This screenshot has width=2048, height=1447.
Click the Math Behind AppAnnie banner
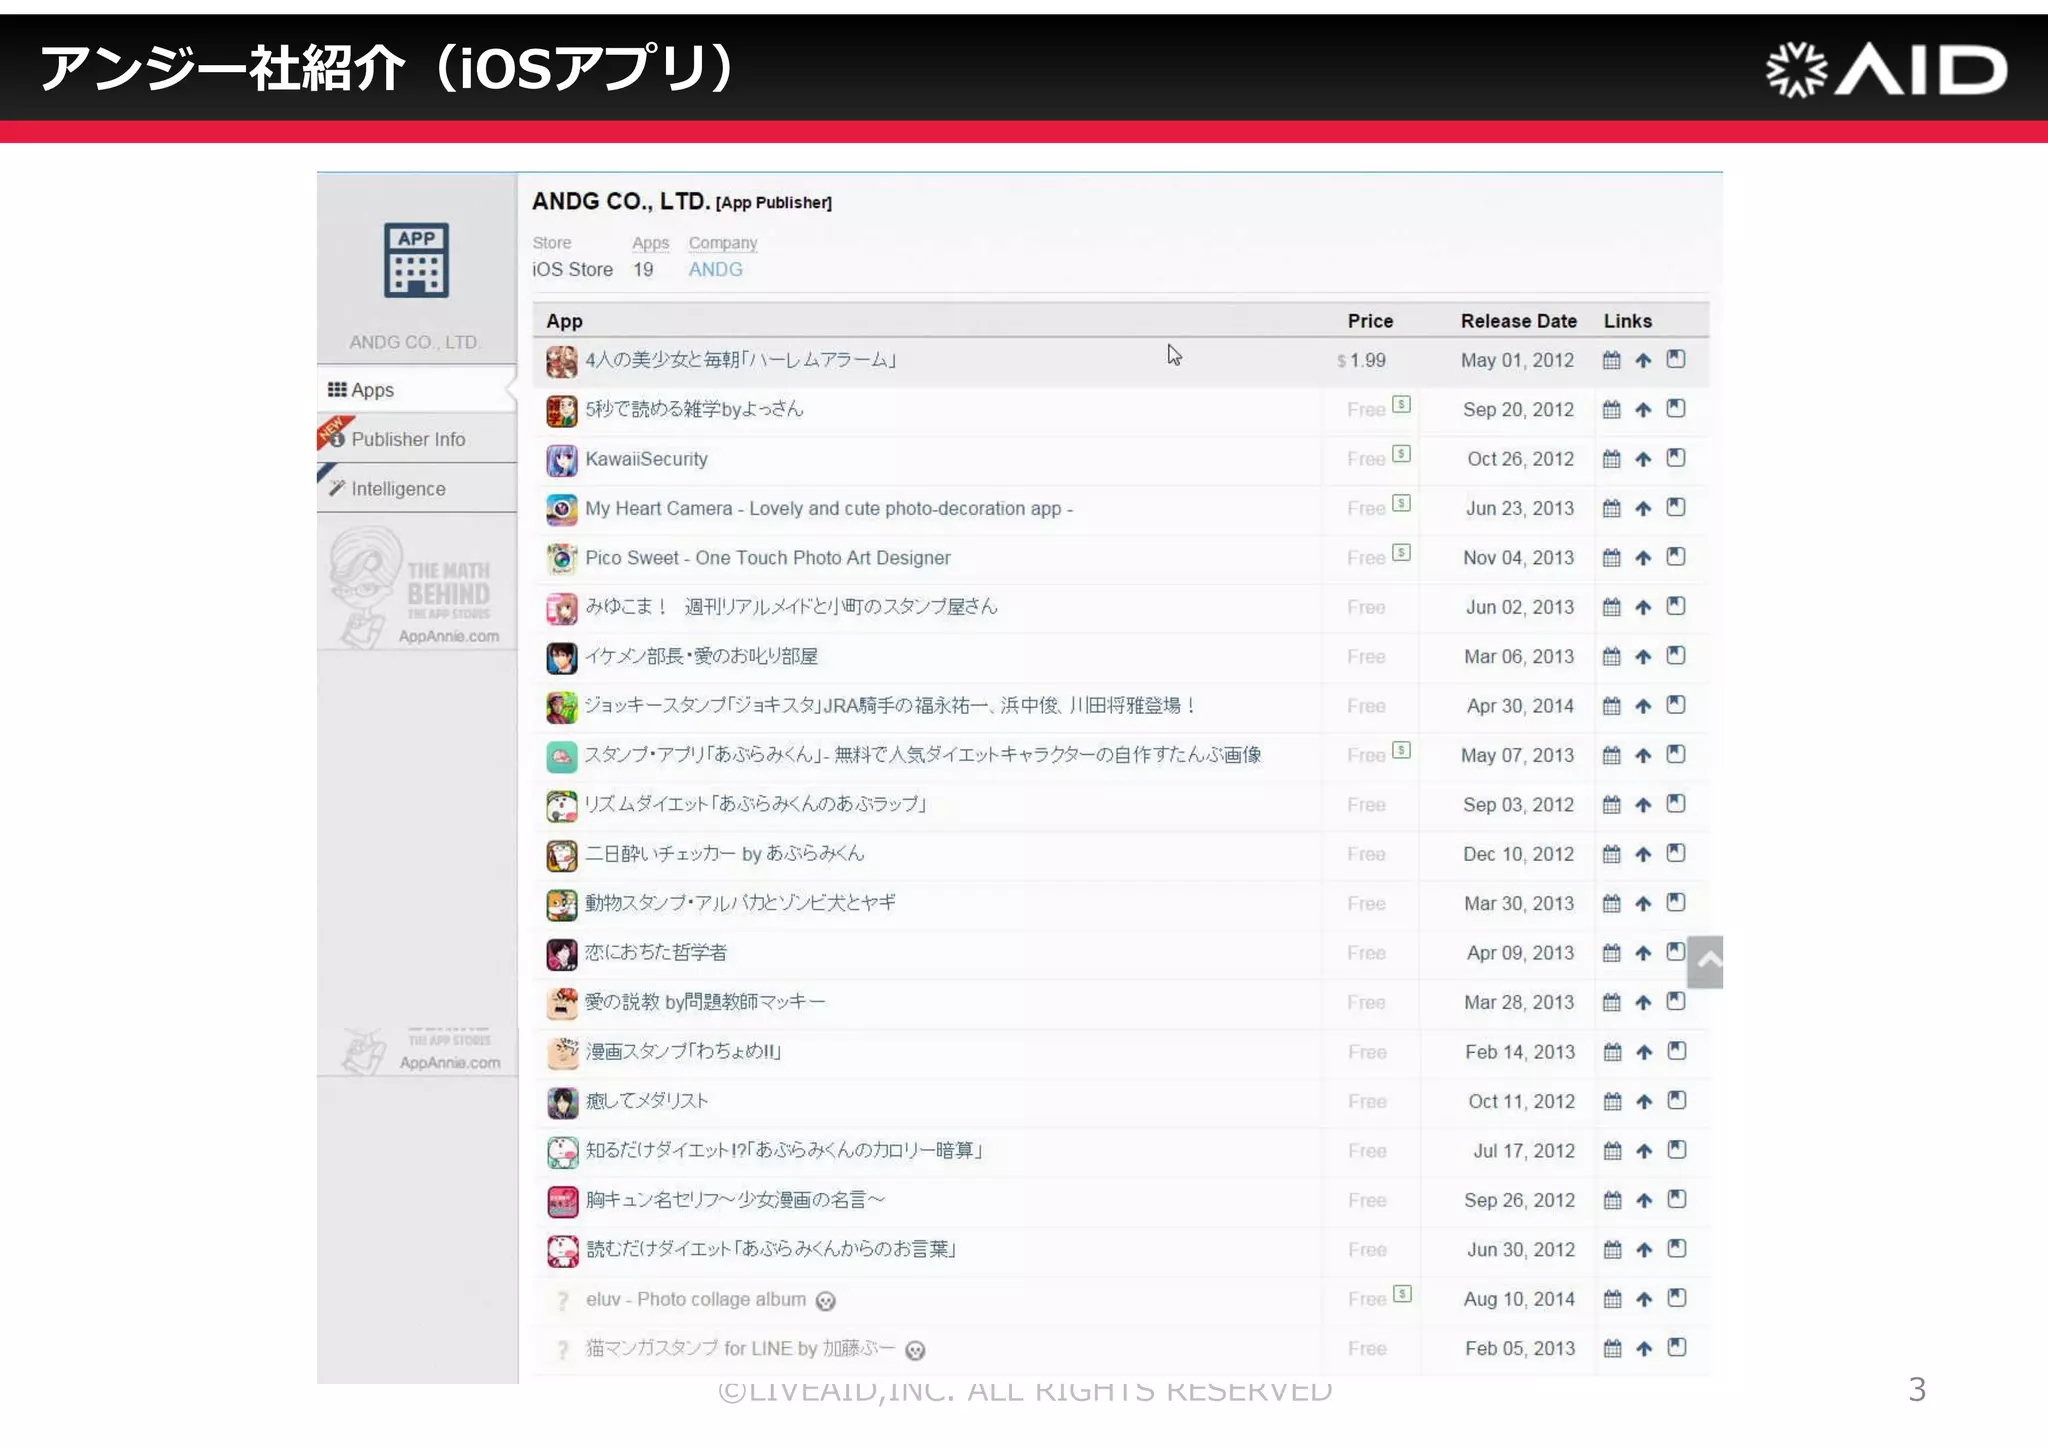[417, 589]
